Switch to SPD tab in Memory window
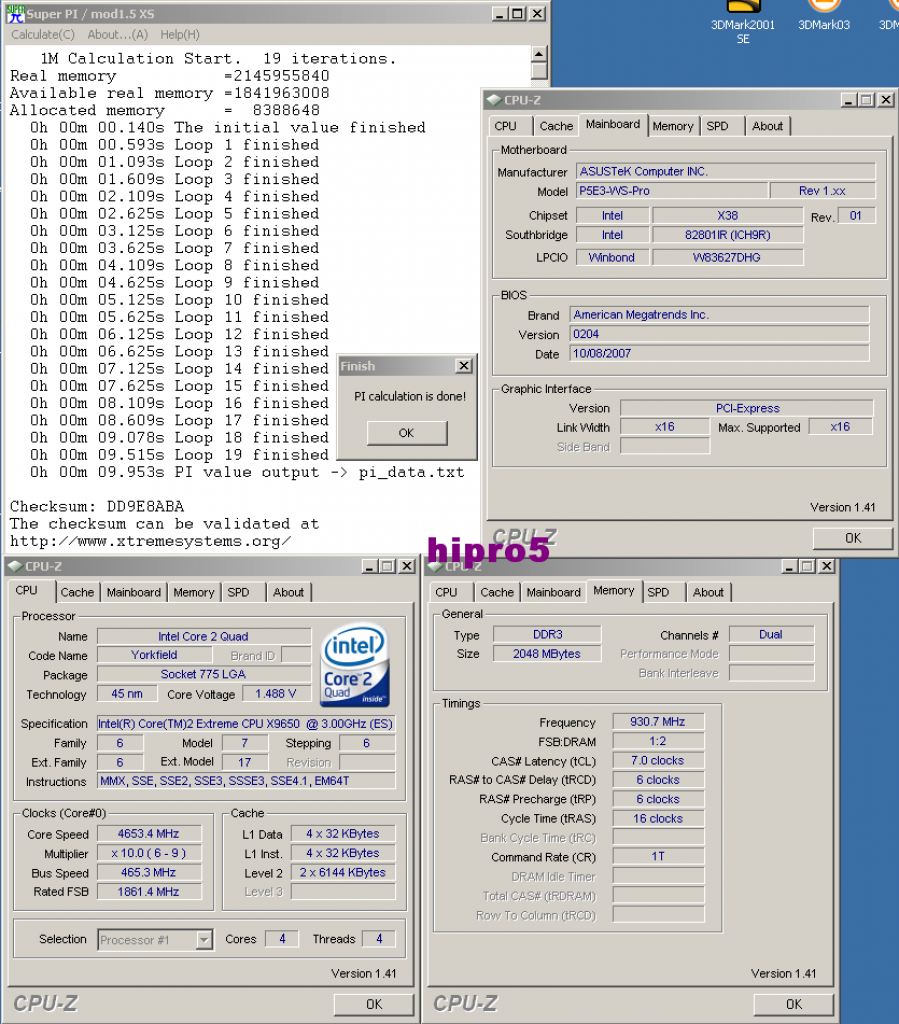The image size is (899, 1024). tap(658, 592)
